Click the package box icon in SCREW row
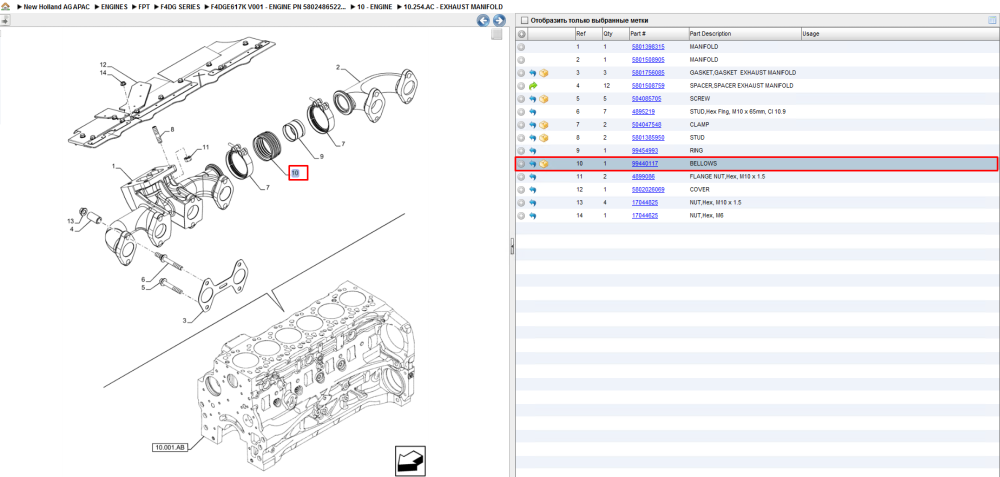Screen dimensions: 1000x477 pos(544,99)
